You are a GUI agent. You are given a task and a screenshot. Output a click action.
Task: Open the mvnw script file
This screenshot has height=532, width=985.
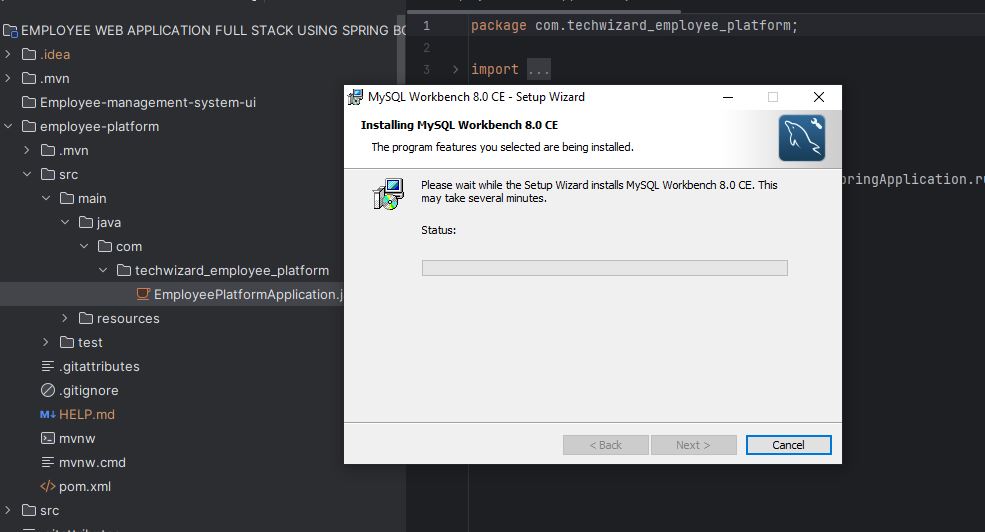point(76,438)
